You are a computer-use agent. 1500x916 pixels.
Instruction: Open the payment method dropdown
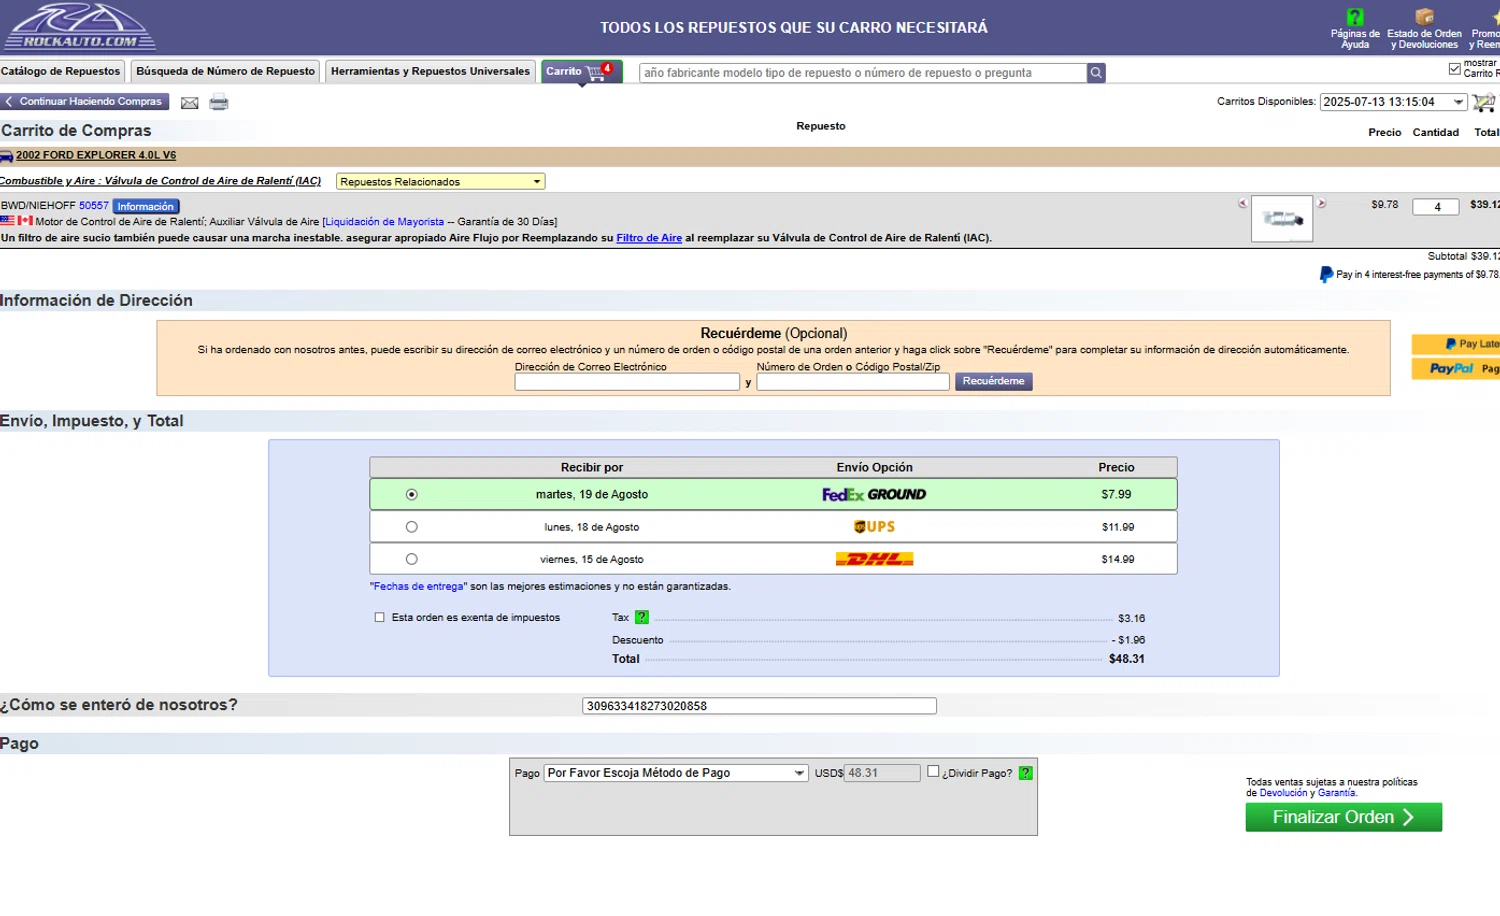(x=675, y=773)
